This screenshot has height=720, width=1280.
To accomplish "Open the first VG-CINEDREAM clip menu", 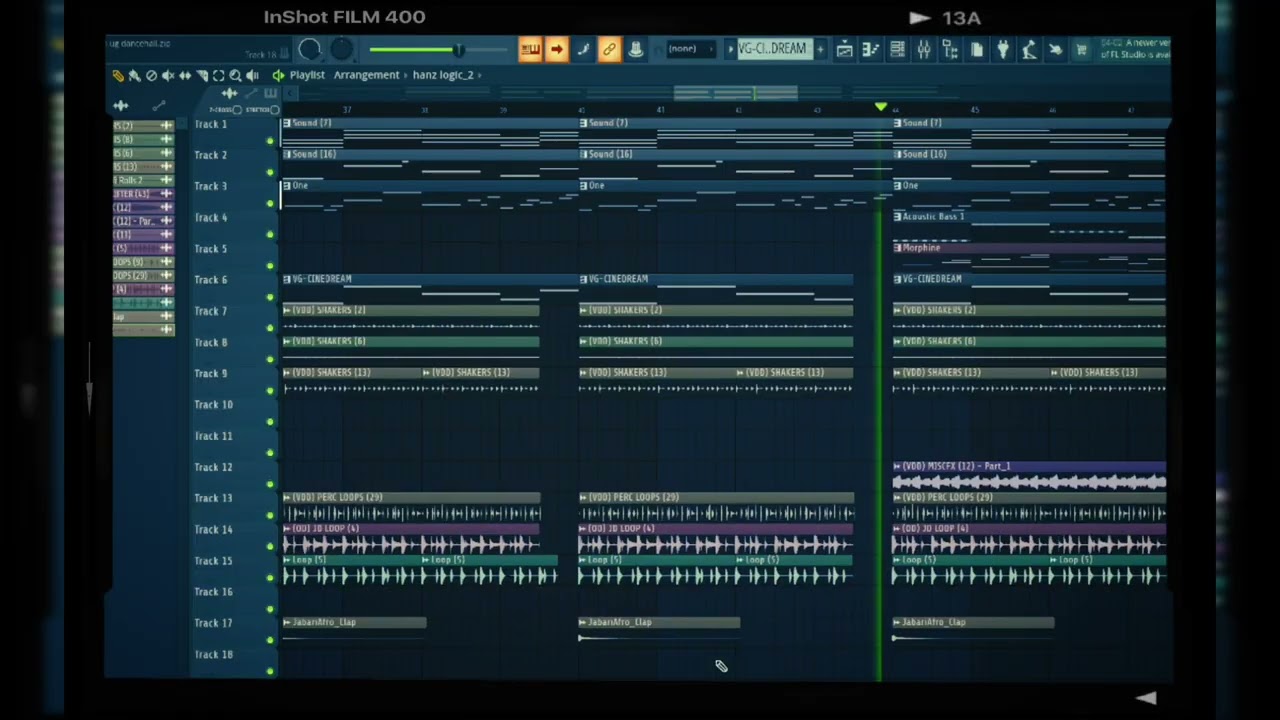I will coord(287,279).
